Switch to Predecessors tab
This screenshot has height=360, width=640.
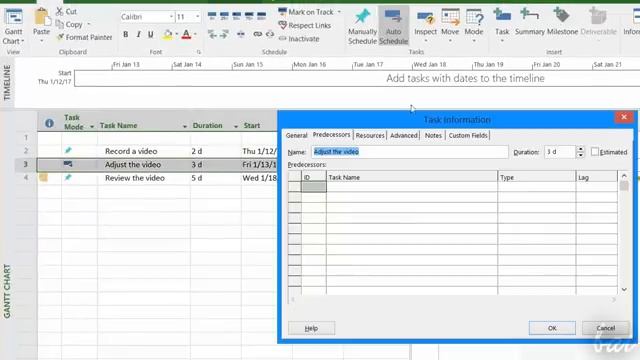[331, 135]
